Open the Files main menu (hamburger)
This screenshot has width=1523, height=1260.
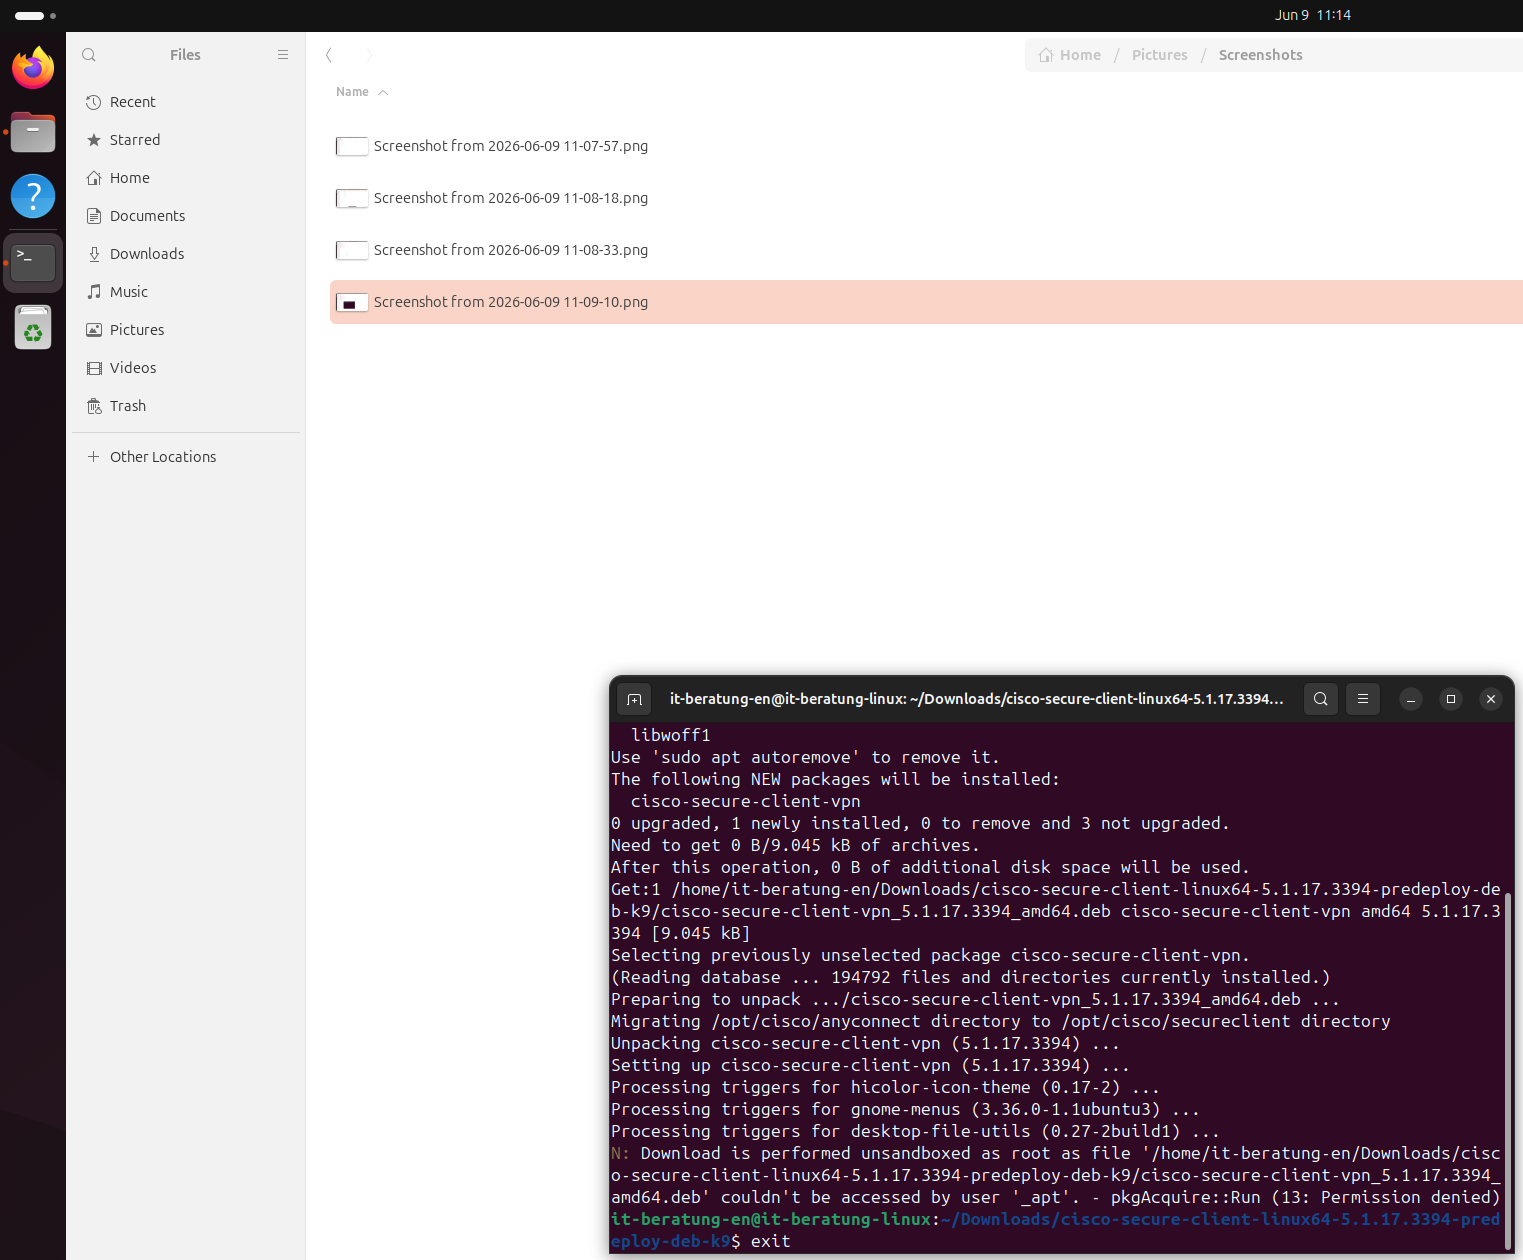tap(283, 55)
